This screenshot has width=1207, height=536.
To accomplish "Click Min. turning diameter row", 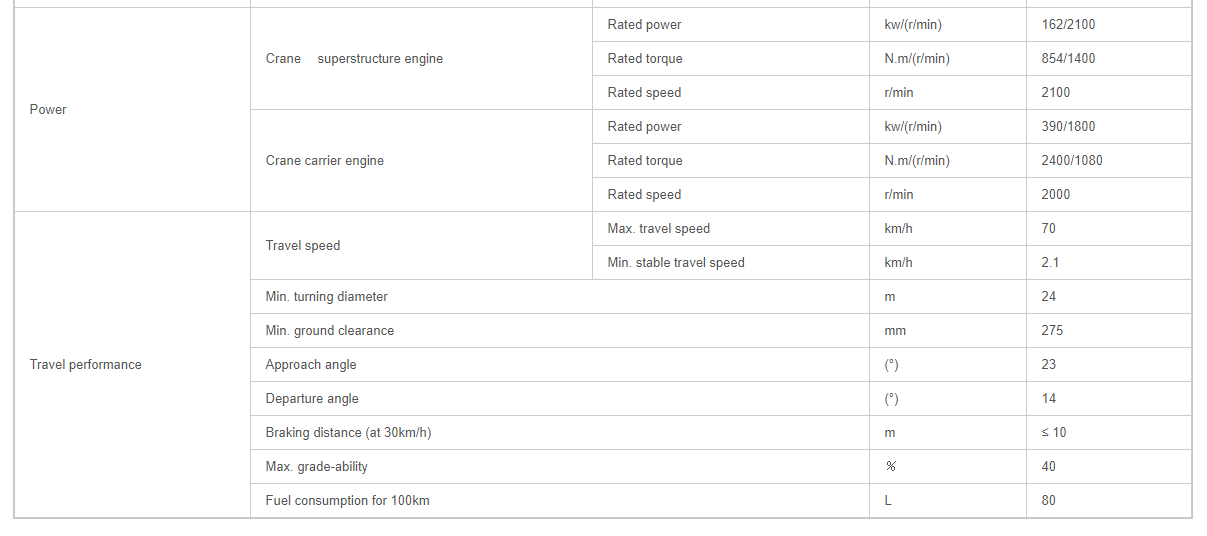I will click(x=721, y=297).
